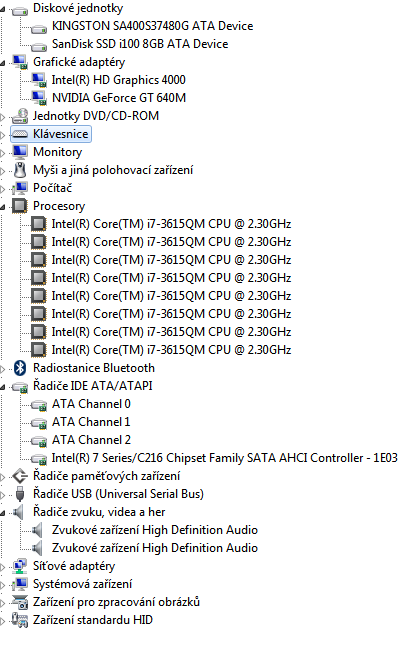The height and width of the screenshot is (647, 409).
Task: Select first Zvukové zařízení High Definition Audio
Action: pos(155,530)
